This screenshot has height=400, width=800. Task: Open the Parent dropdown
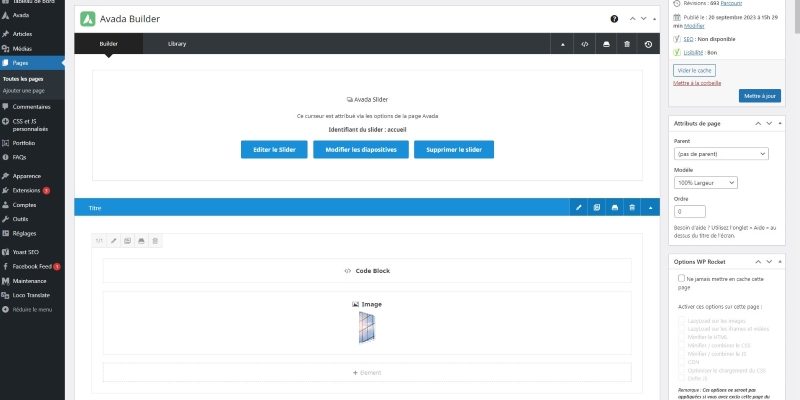tap(721, 154)
